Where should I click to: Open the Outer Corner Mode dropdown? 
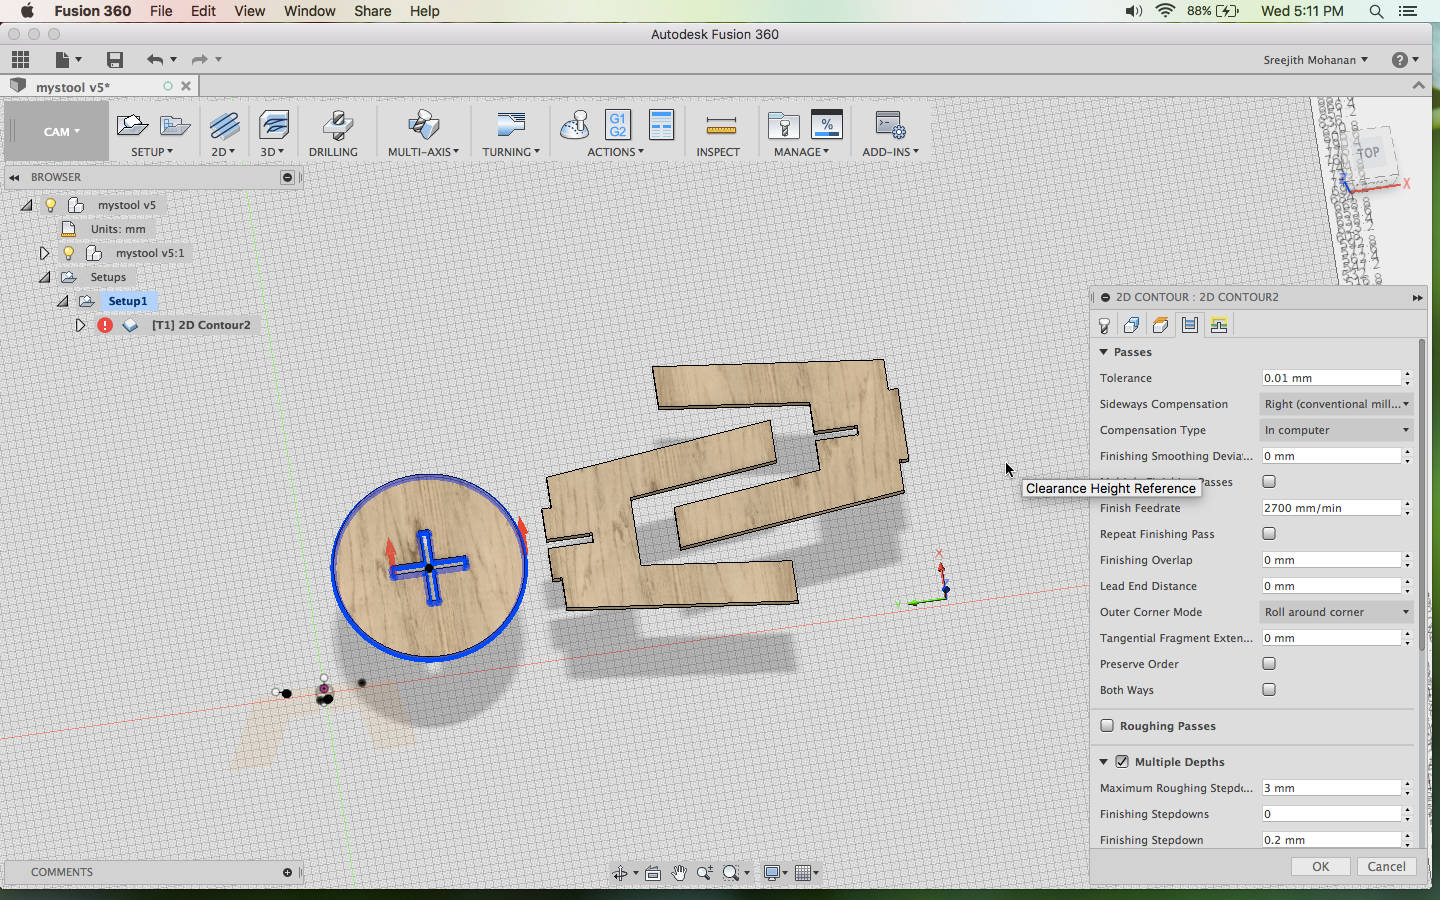[x=1337, y=612]
